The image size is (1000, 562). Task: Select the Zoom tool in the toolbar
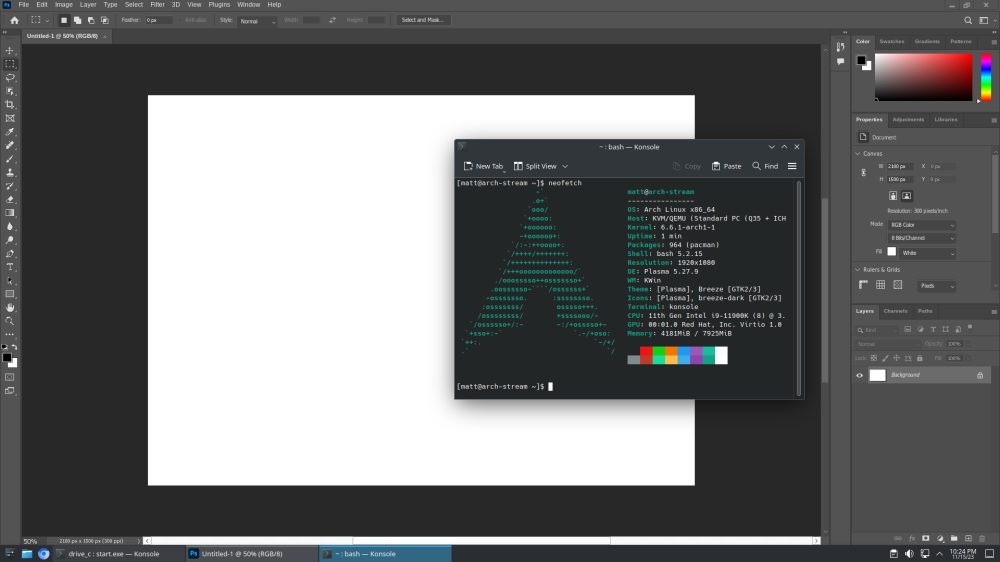(x=10, y=321)
